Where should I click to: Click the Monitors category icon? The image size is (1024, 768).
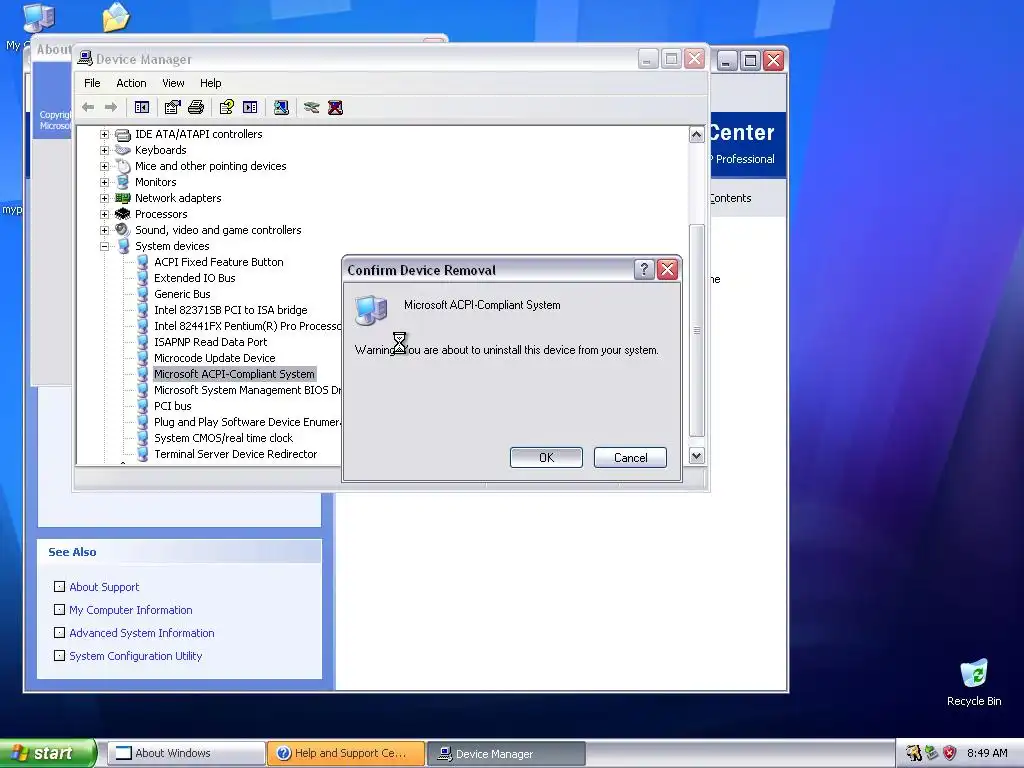(x=123, y=182)
